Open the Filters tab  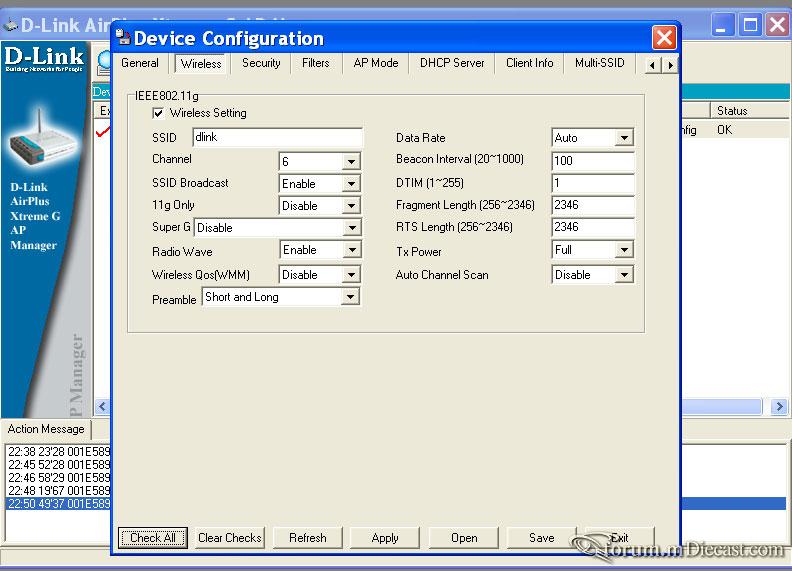(x=316, y=63)
